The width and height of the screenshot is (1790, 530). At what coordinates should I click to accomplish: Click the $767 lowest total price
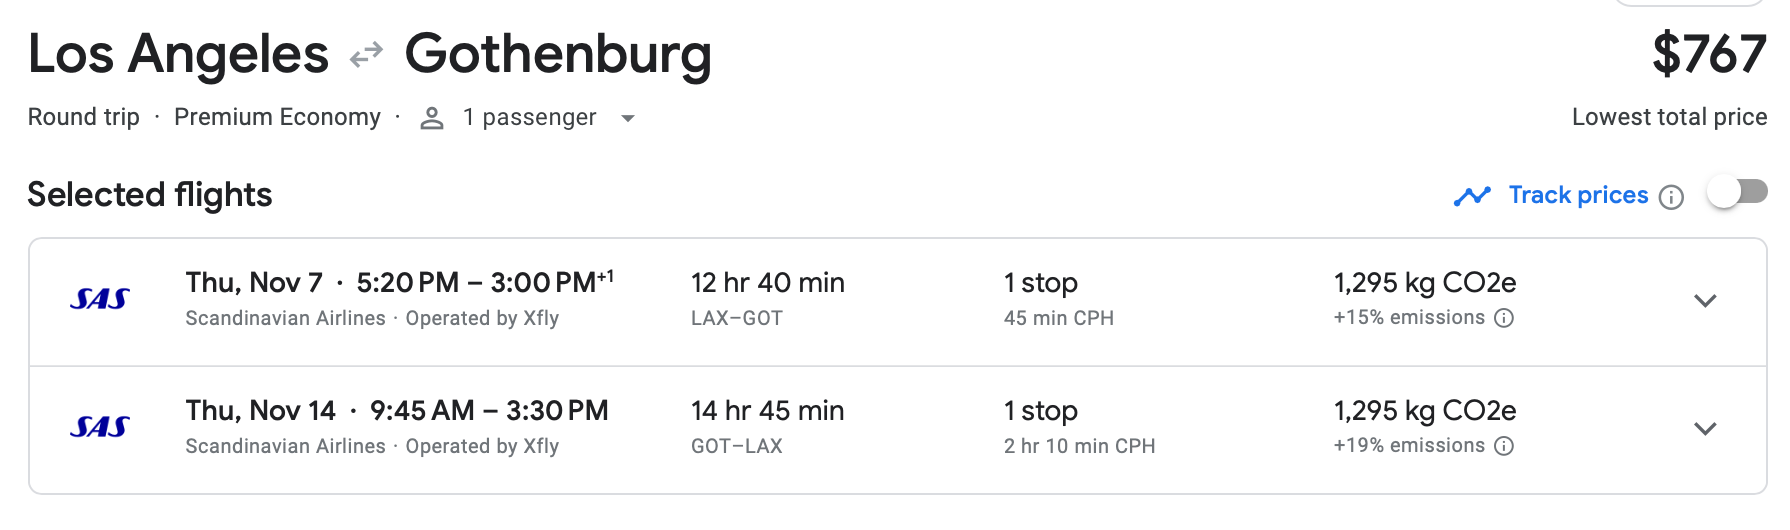pyautogui.click(x=1709, y=54)
